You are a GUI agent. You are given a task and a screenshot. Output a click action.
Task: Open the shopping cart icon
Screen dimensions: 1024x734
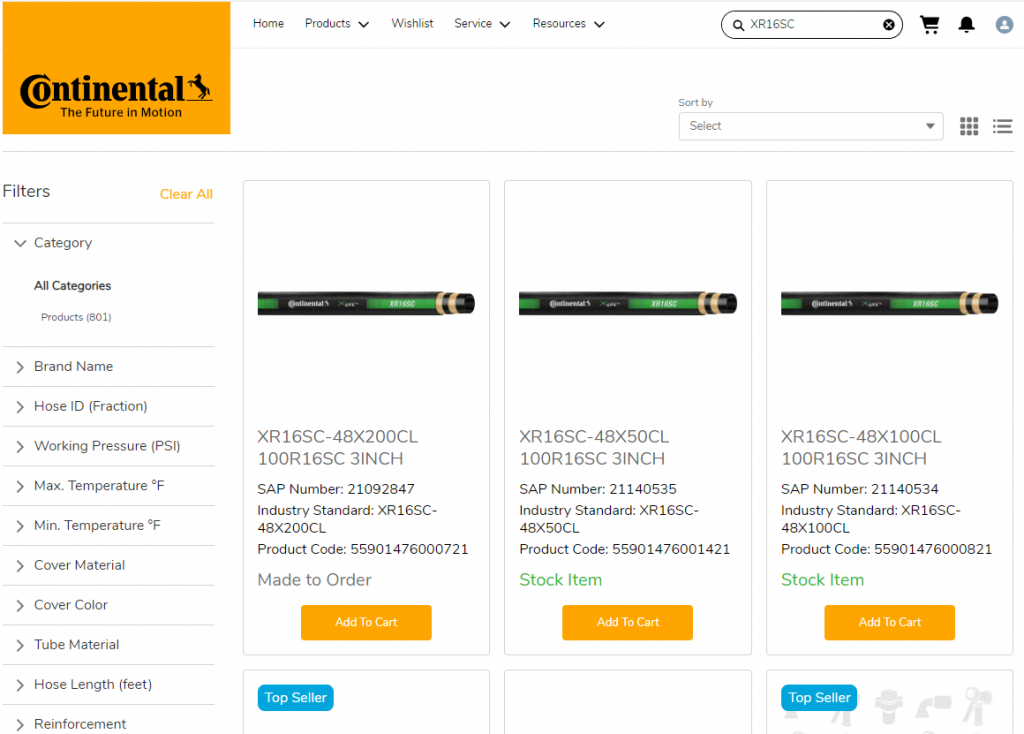930,25
